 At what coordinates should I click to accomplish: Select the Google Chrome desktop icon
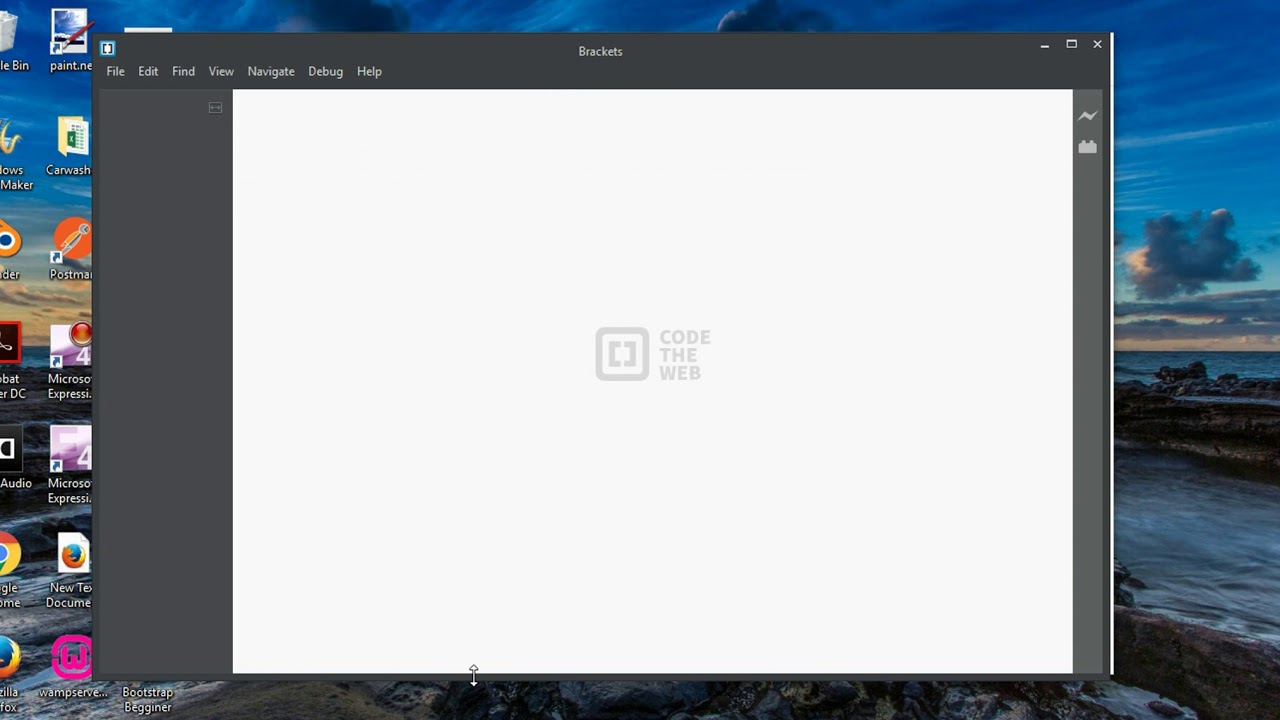[x=10, y=572]
